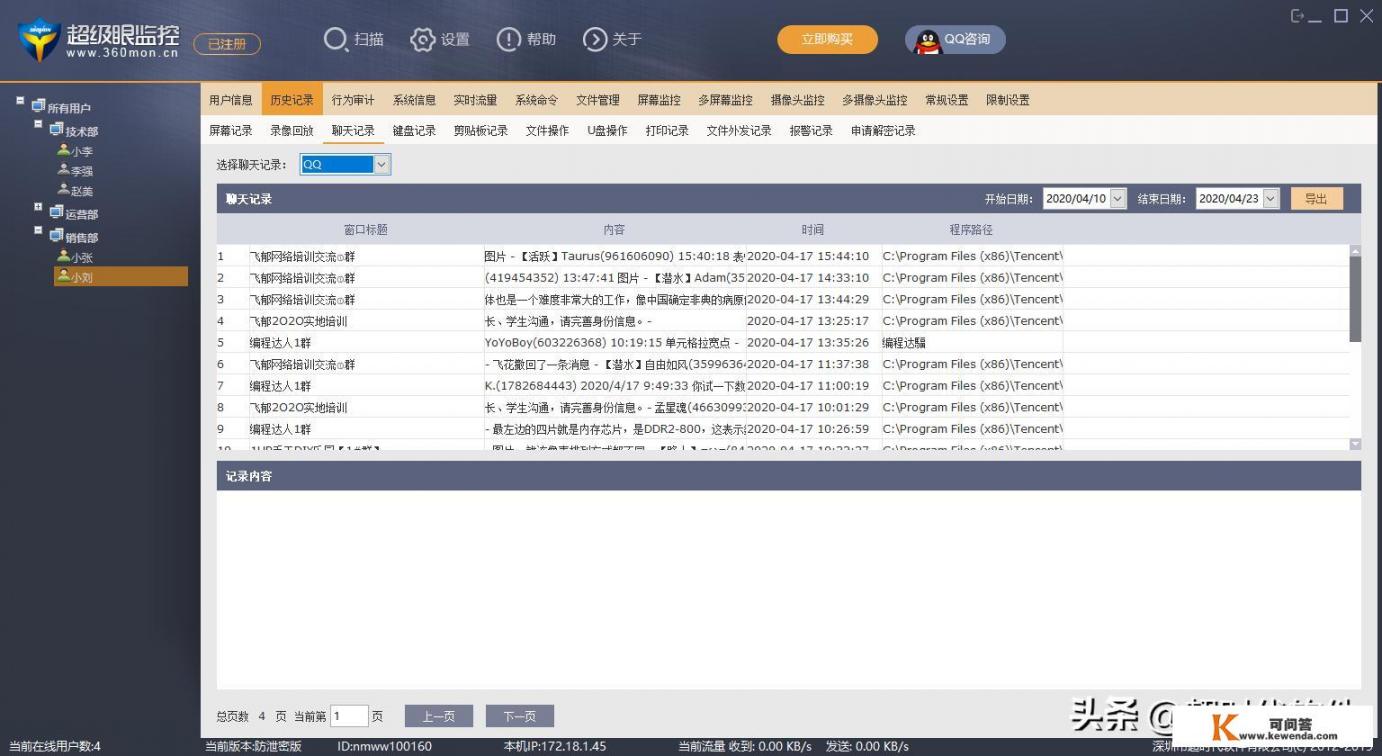Select the 屏幕记录 sub-tab
The height and width of the screenshot is (756, 1382).
pos(231,131)
